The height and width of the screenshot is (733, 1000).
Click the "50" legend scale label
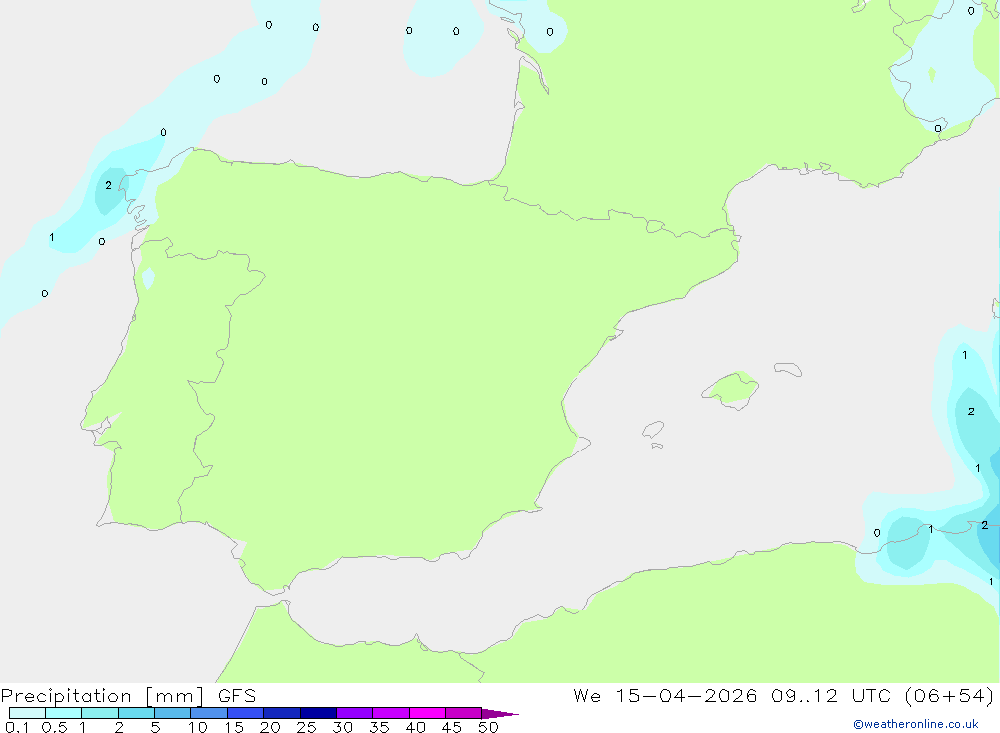pyautogui.click(x=488, y=727)
